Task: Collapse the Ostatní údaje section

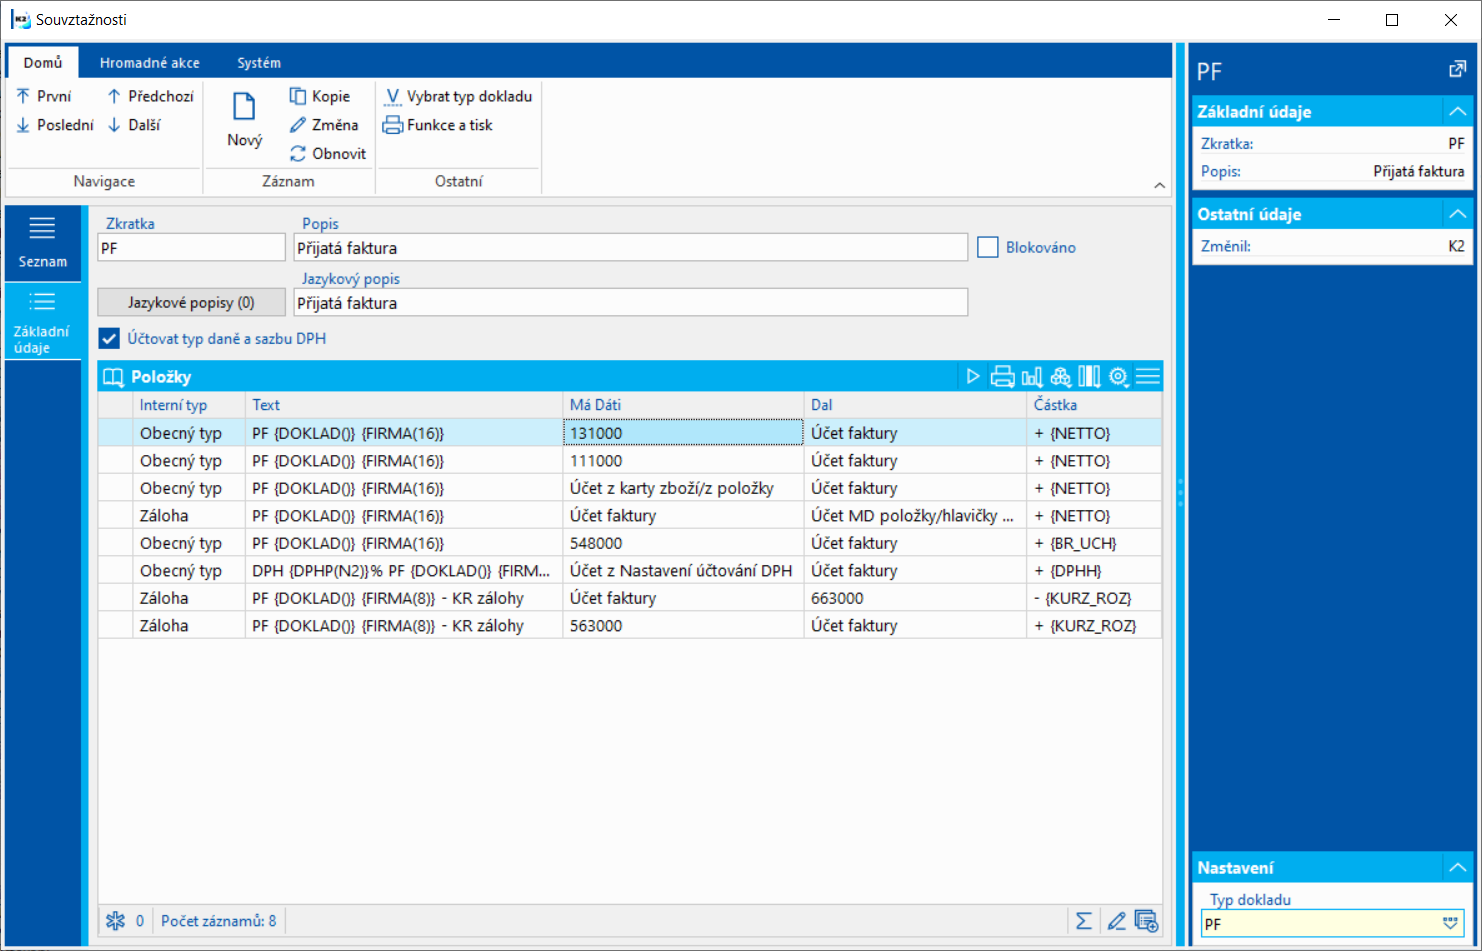Action: [1457, 214]
